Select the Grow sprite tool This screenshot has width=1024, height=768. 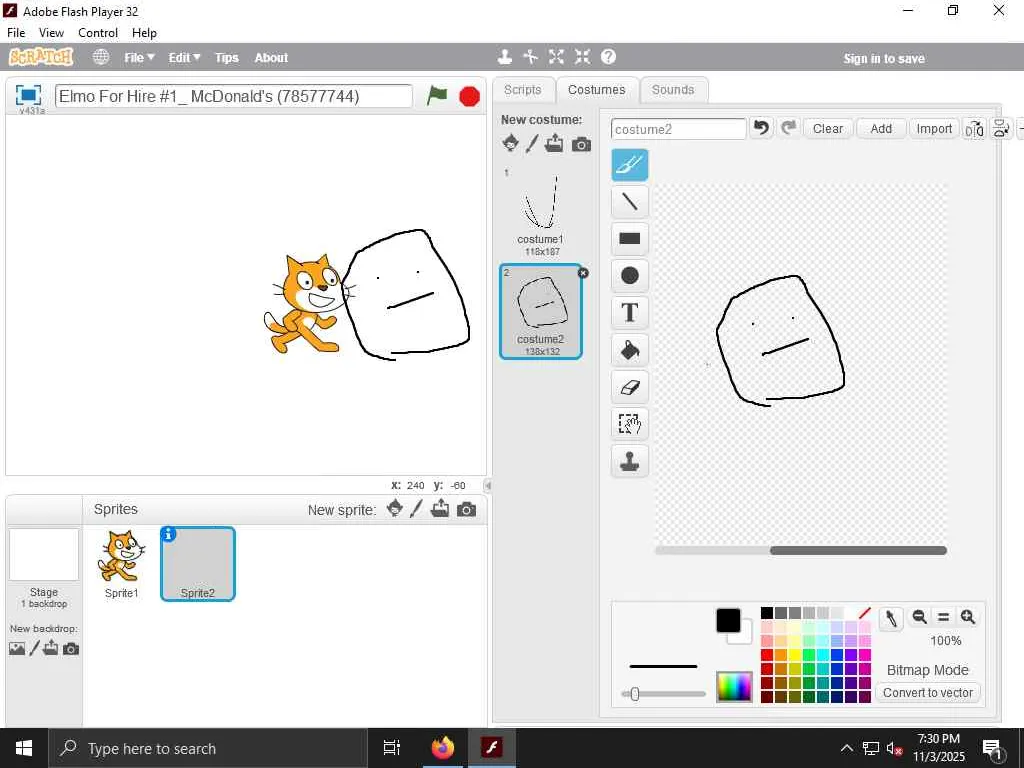tap(556, 57)
